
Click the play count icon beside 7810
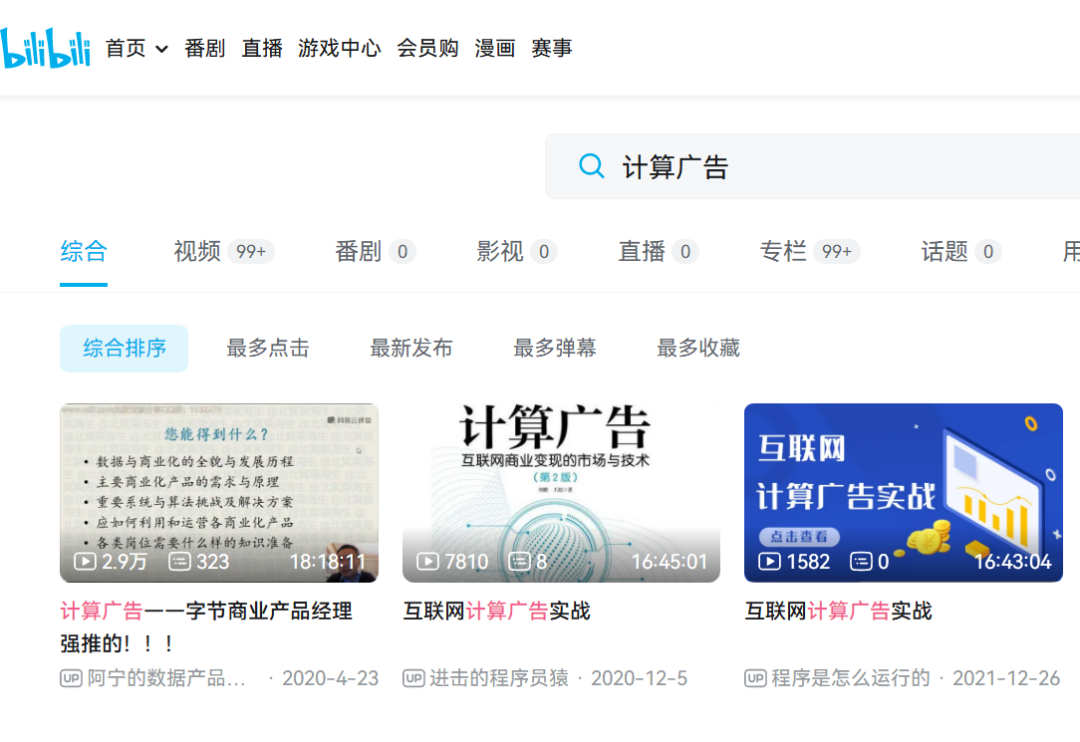(x=428, y=561)
